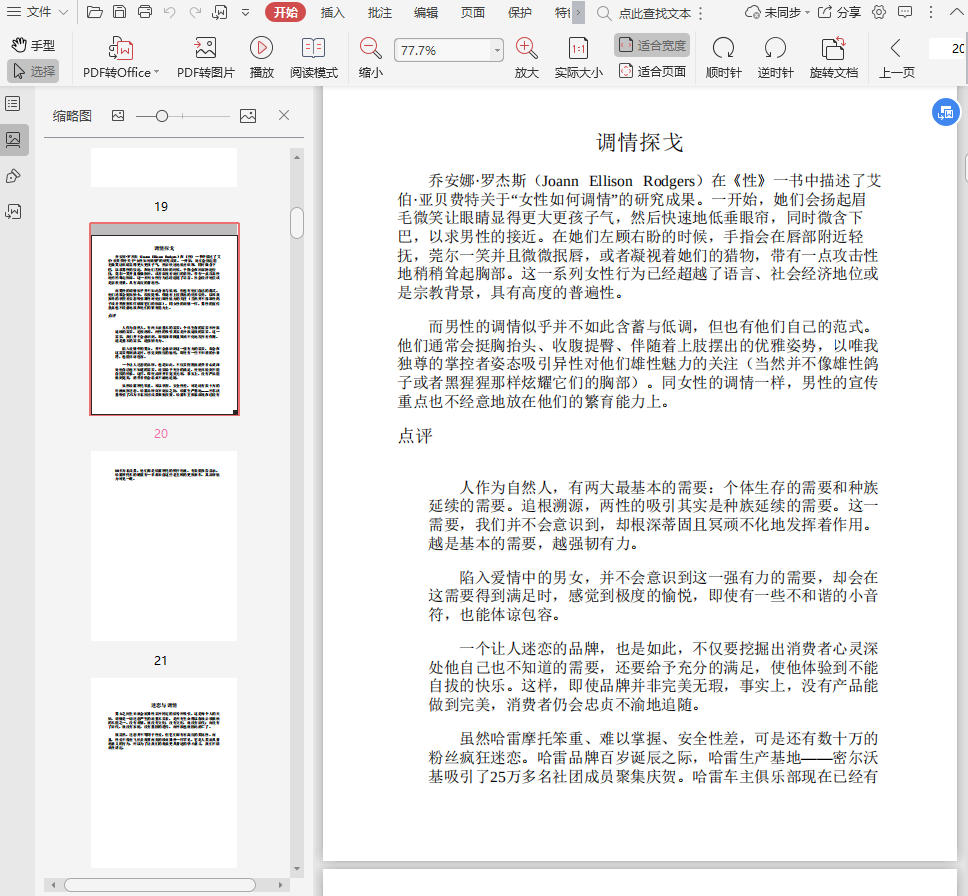Image resolution: width=968 pixels, height=896 pixels.
Task: Activate the 手型 hand tool
Action: point(33,45)
